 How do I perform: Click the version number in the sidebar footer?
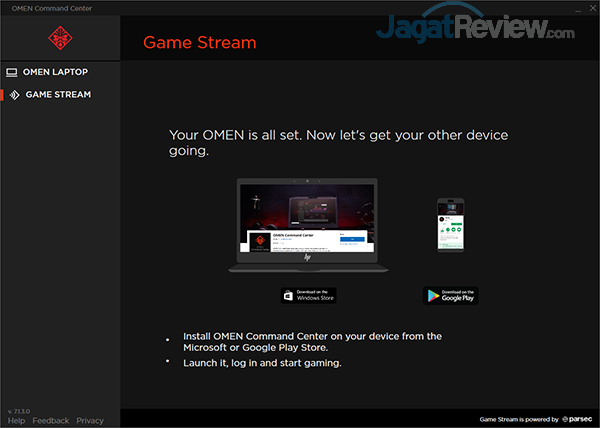19,411
